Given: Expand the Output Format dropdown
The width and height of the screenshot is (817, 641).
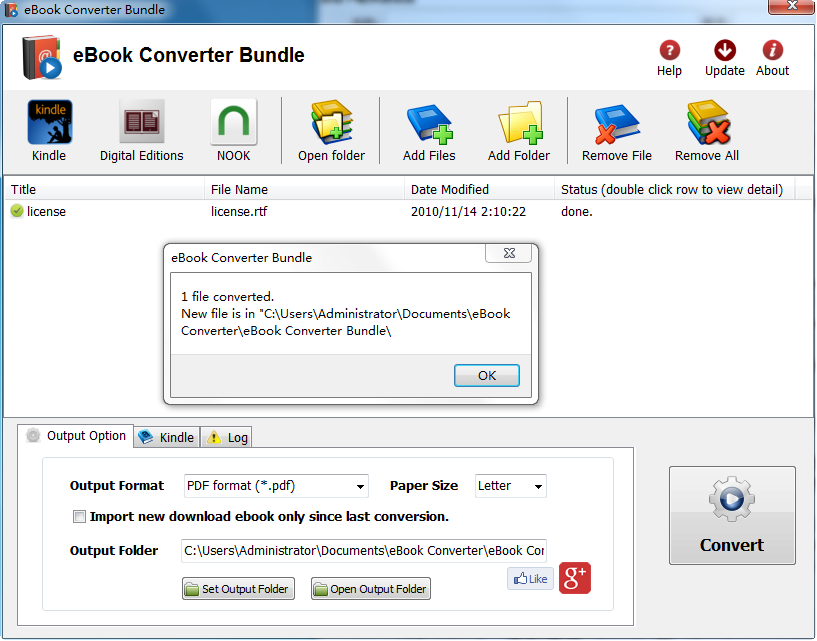Looking at the screenshot, I should (x=360, y=487).
